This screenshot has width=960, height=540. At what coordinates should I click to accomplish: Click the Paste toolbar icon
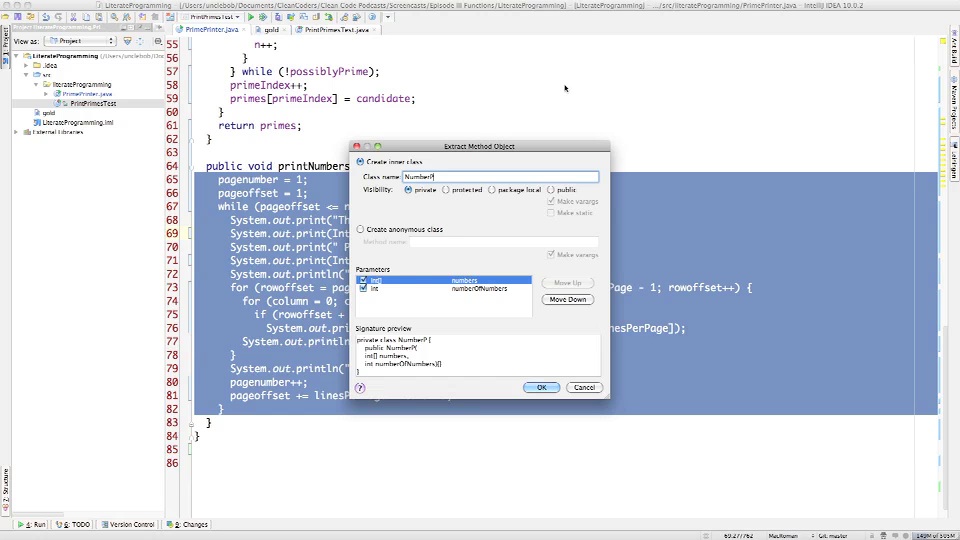99,17
